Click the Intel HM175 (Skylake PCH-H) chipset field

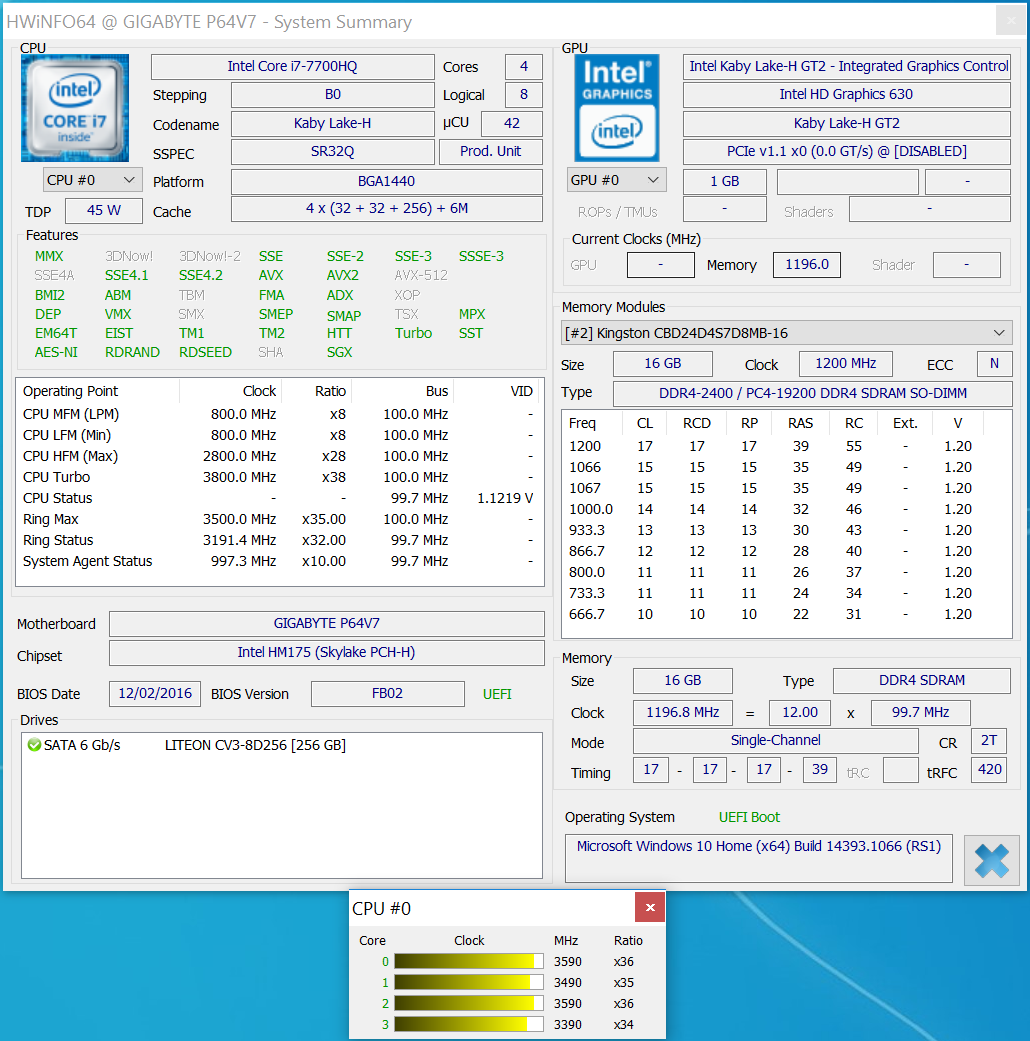[x=327, y=652]
